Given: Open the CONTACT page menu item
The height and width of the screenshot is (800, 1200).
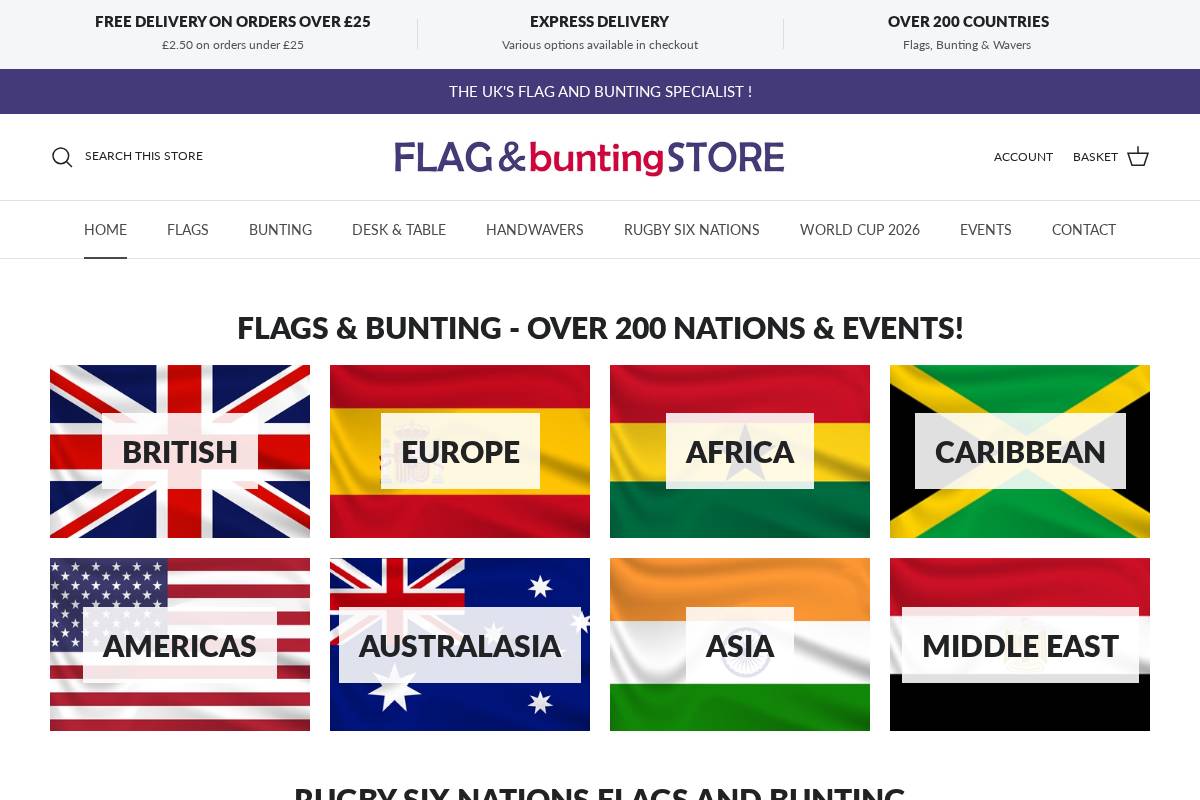Looking at the screenshot, I should (x=1084, y=230).
